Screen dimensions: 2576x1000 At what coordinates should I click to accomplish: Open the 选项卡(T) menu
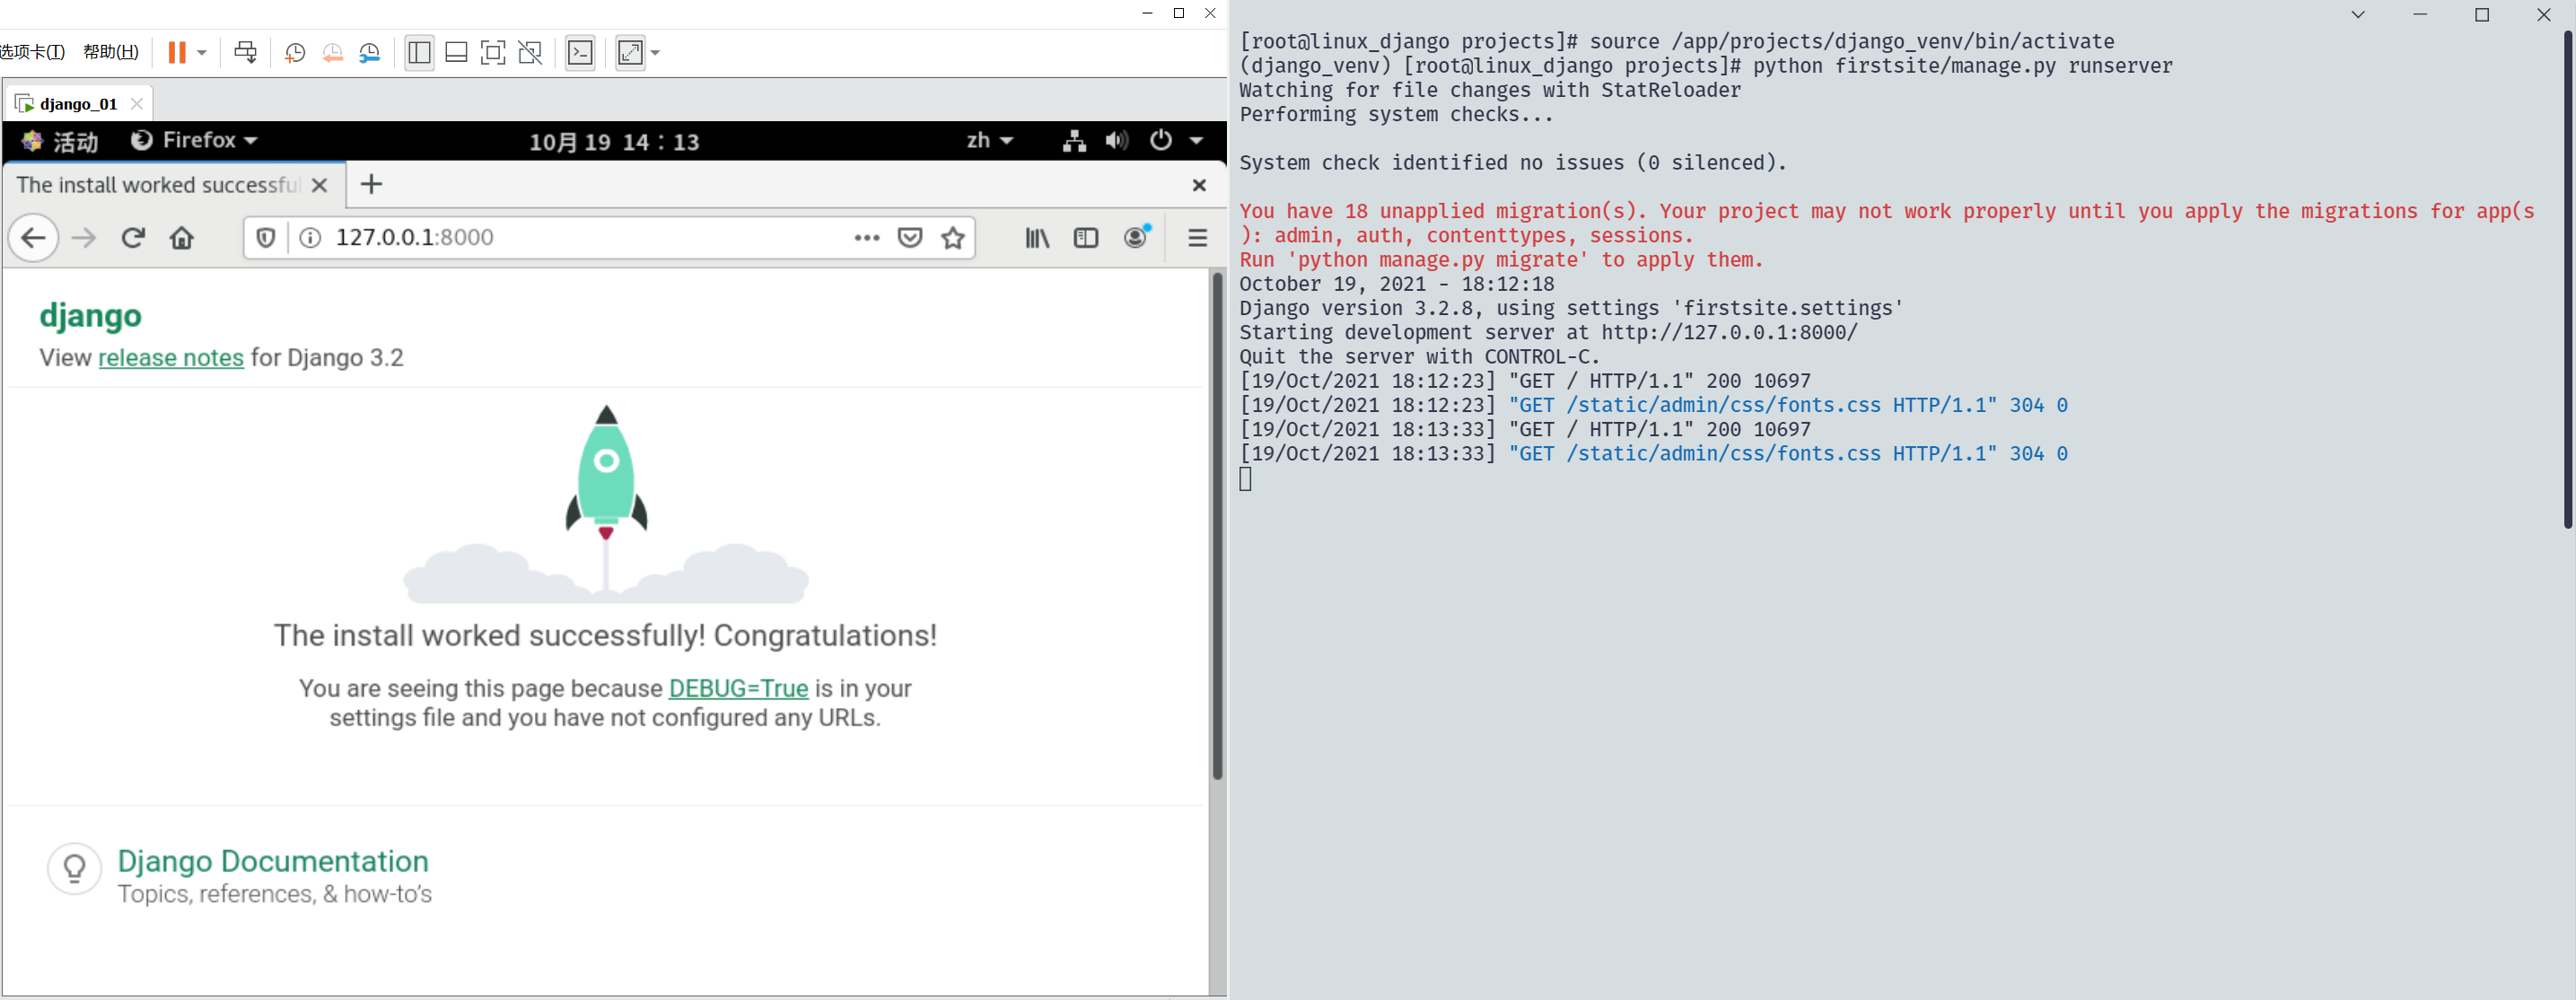[32, 52]
